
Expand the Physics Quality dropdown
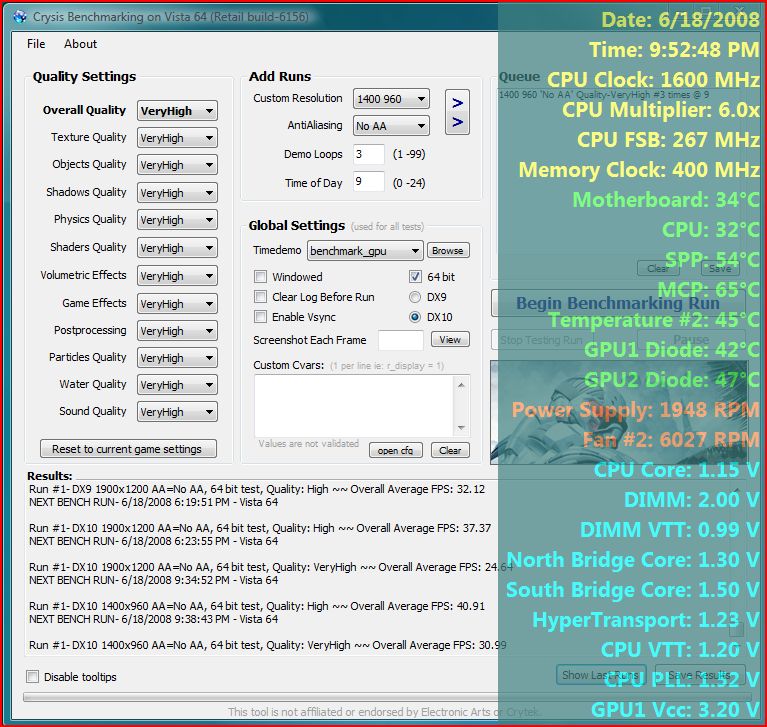[177, 220]
